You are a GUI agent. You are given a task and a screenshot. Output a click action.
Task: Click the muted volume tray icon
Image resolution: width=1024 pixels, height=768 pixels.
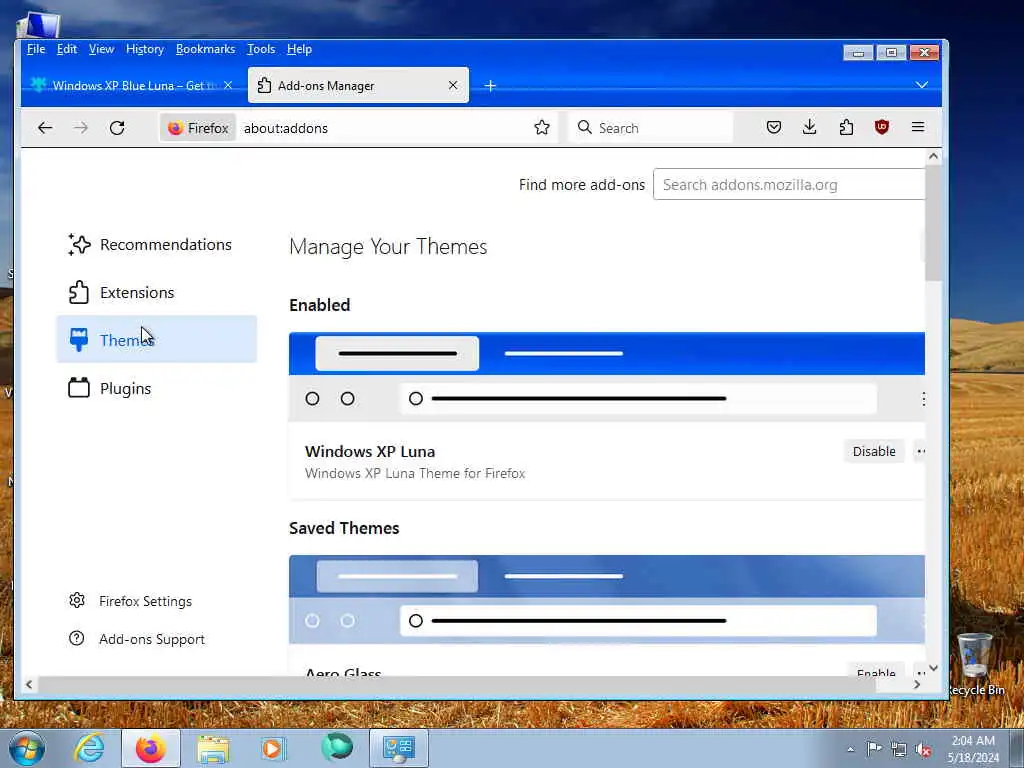[x=923, y=750]
